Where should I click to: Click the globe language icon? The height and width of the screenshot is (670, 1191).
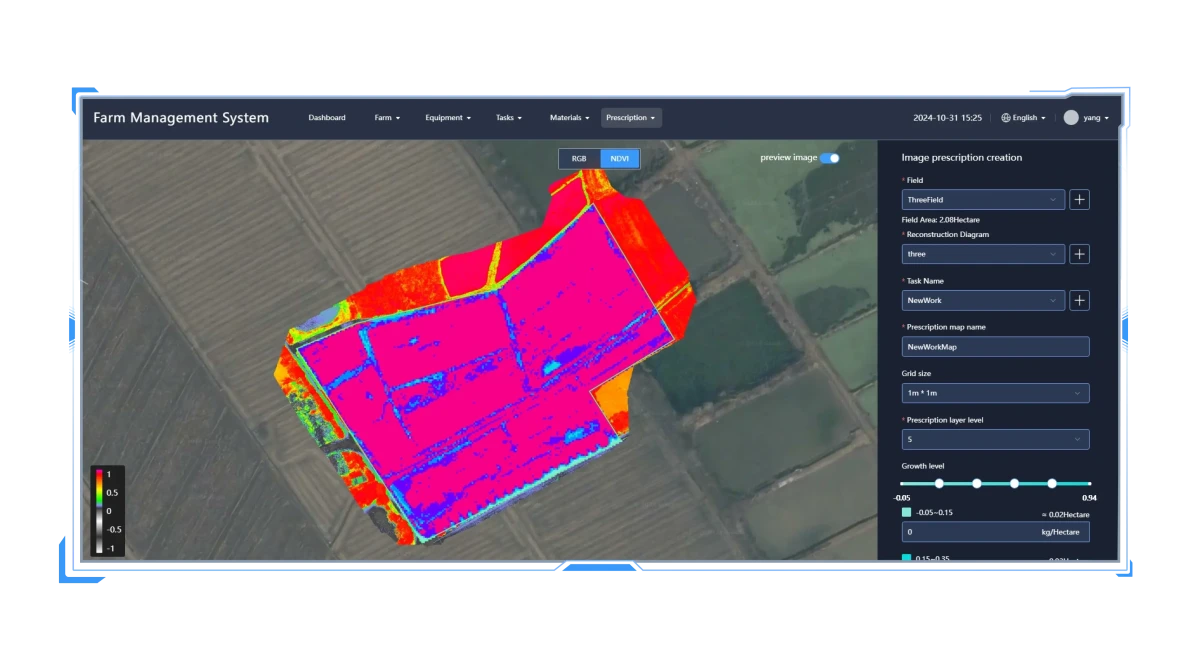pos(1006,118)
